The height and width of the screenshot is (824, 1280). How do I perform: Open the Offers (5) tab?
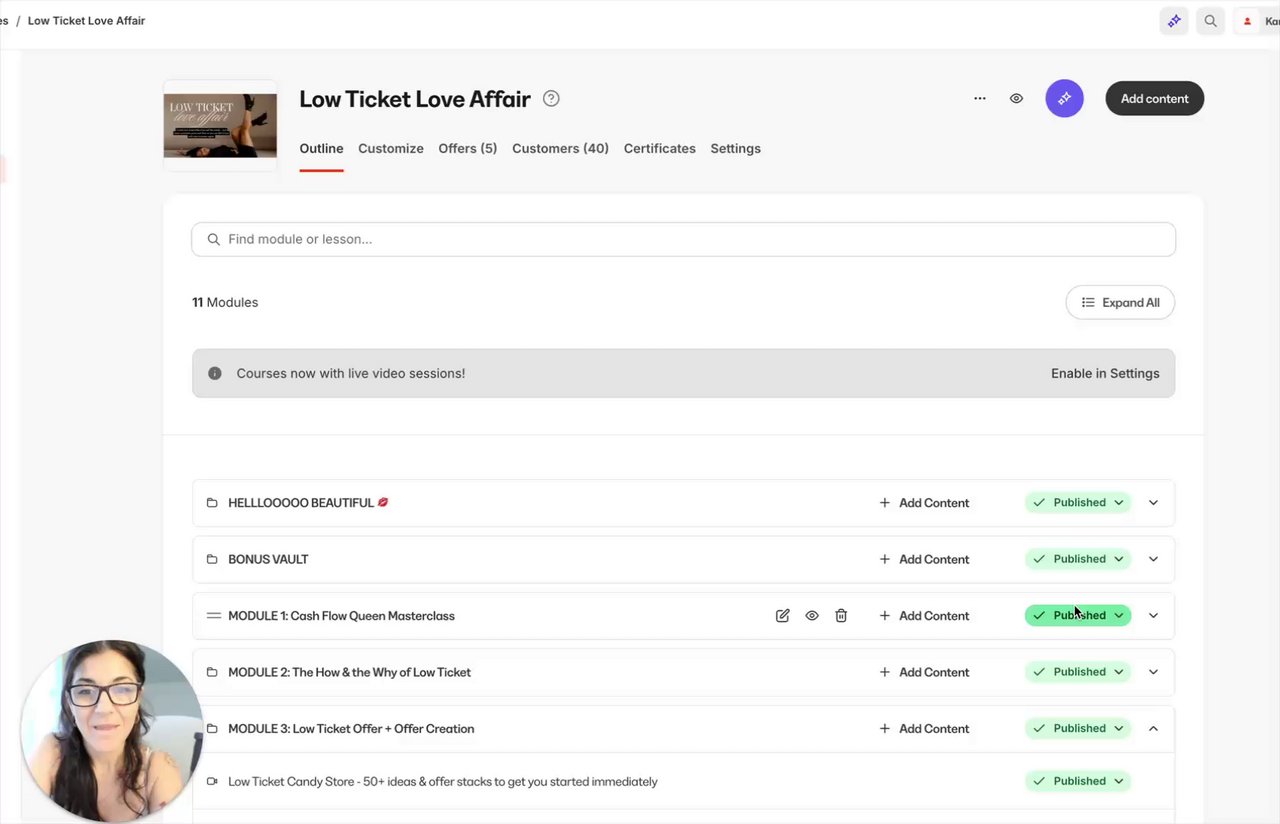click(x=467, y=149)
